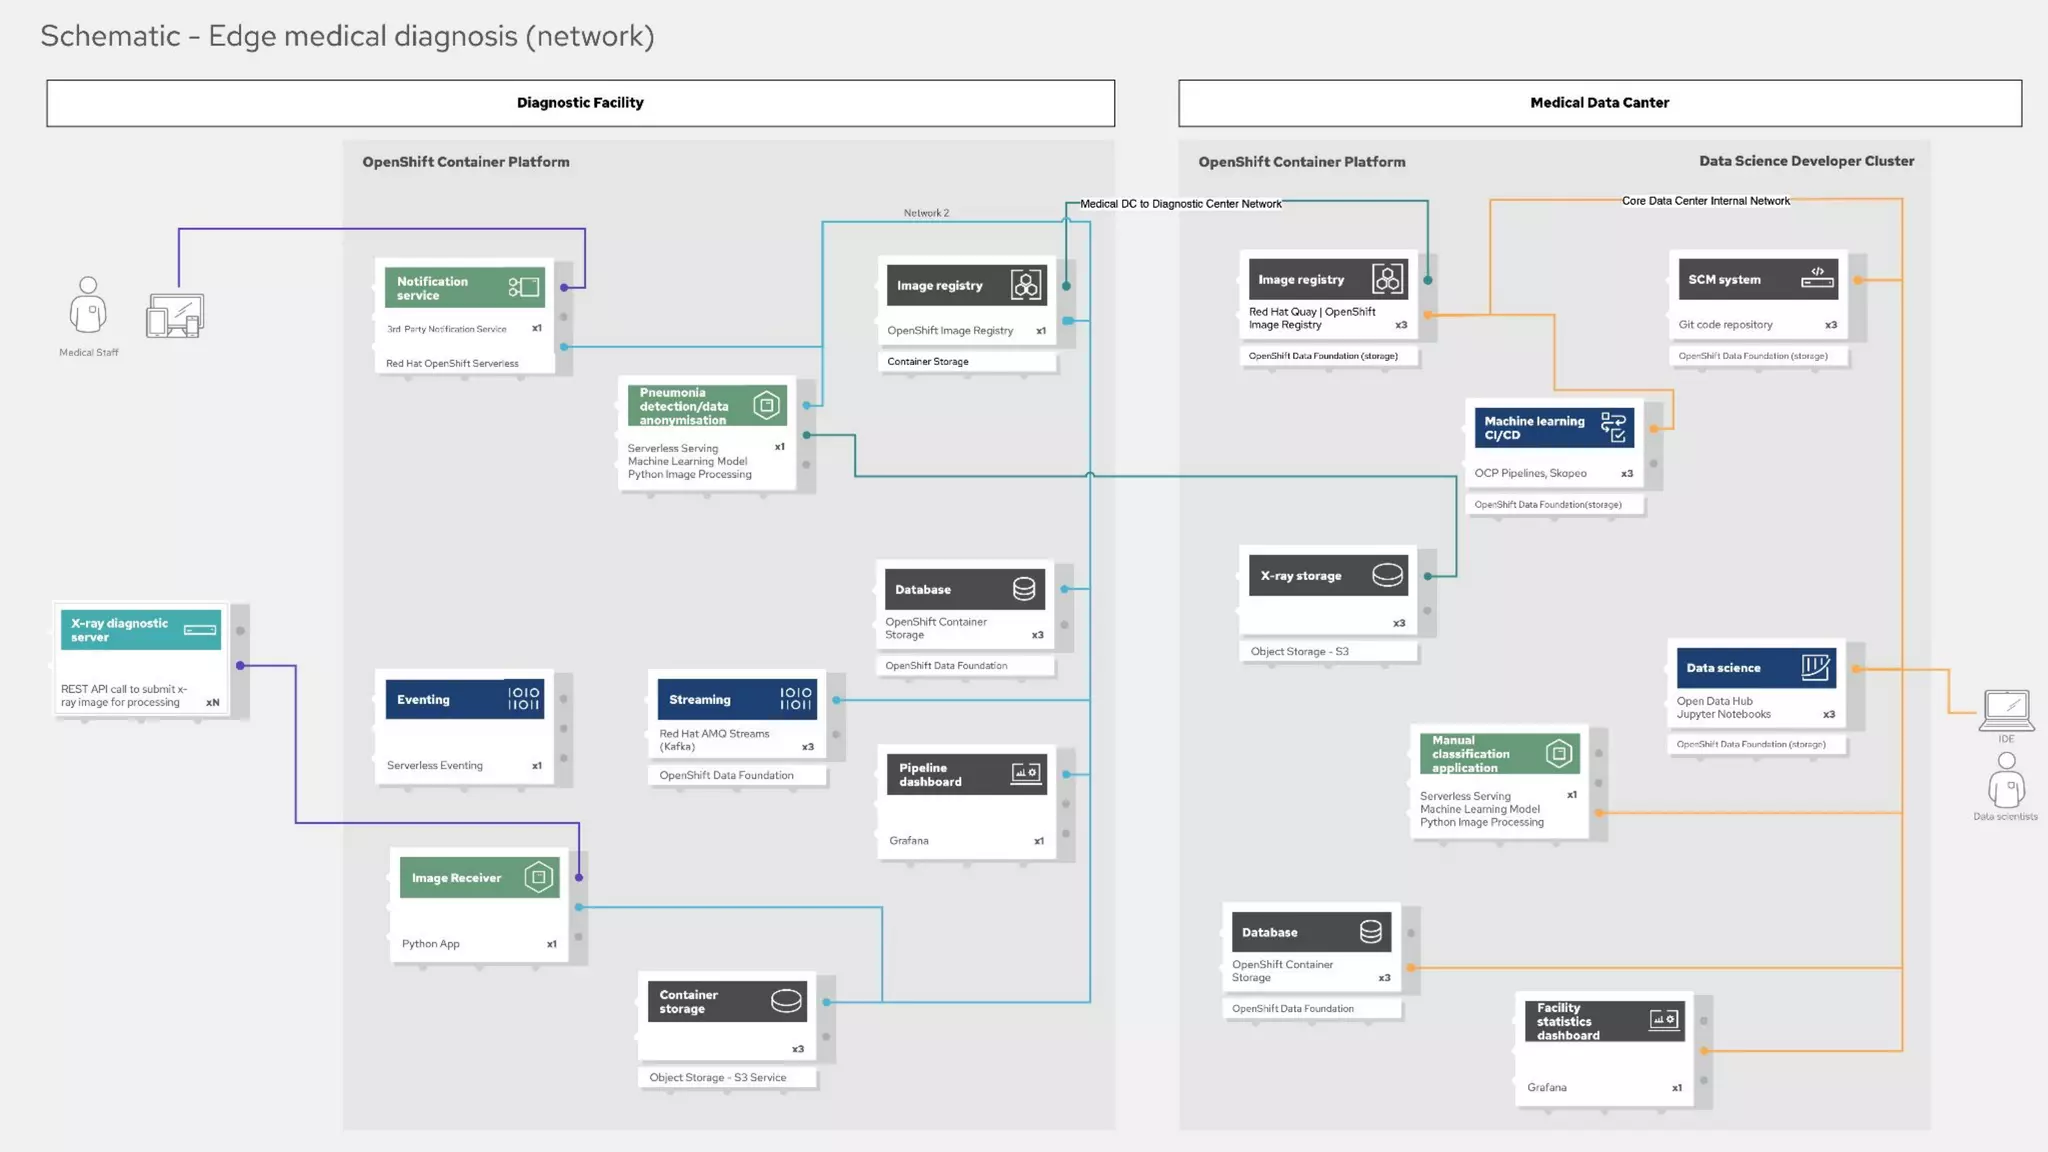
Task: Click the Streaming binary icon
Action: [x=796, y=699]
